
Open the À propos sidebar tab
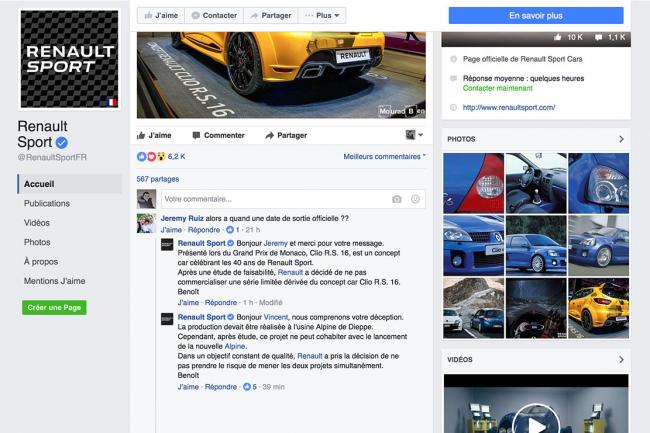41,262
